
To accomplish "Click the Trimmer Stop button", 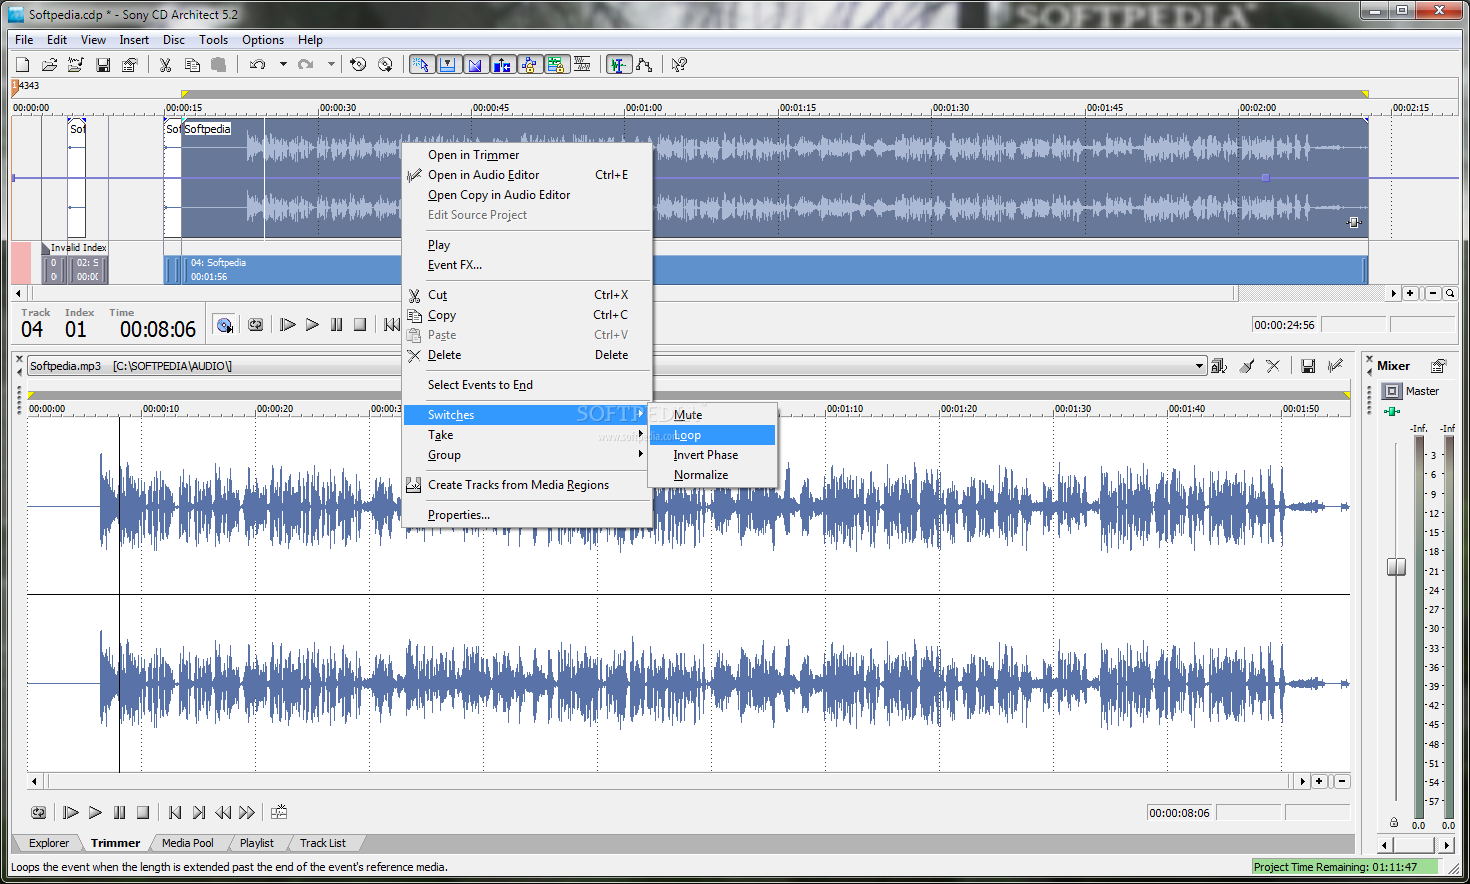I will (x=143, y=813).
